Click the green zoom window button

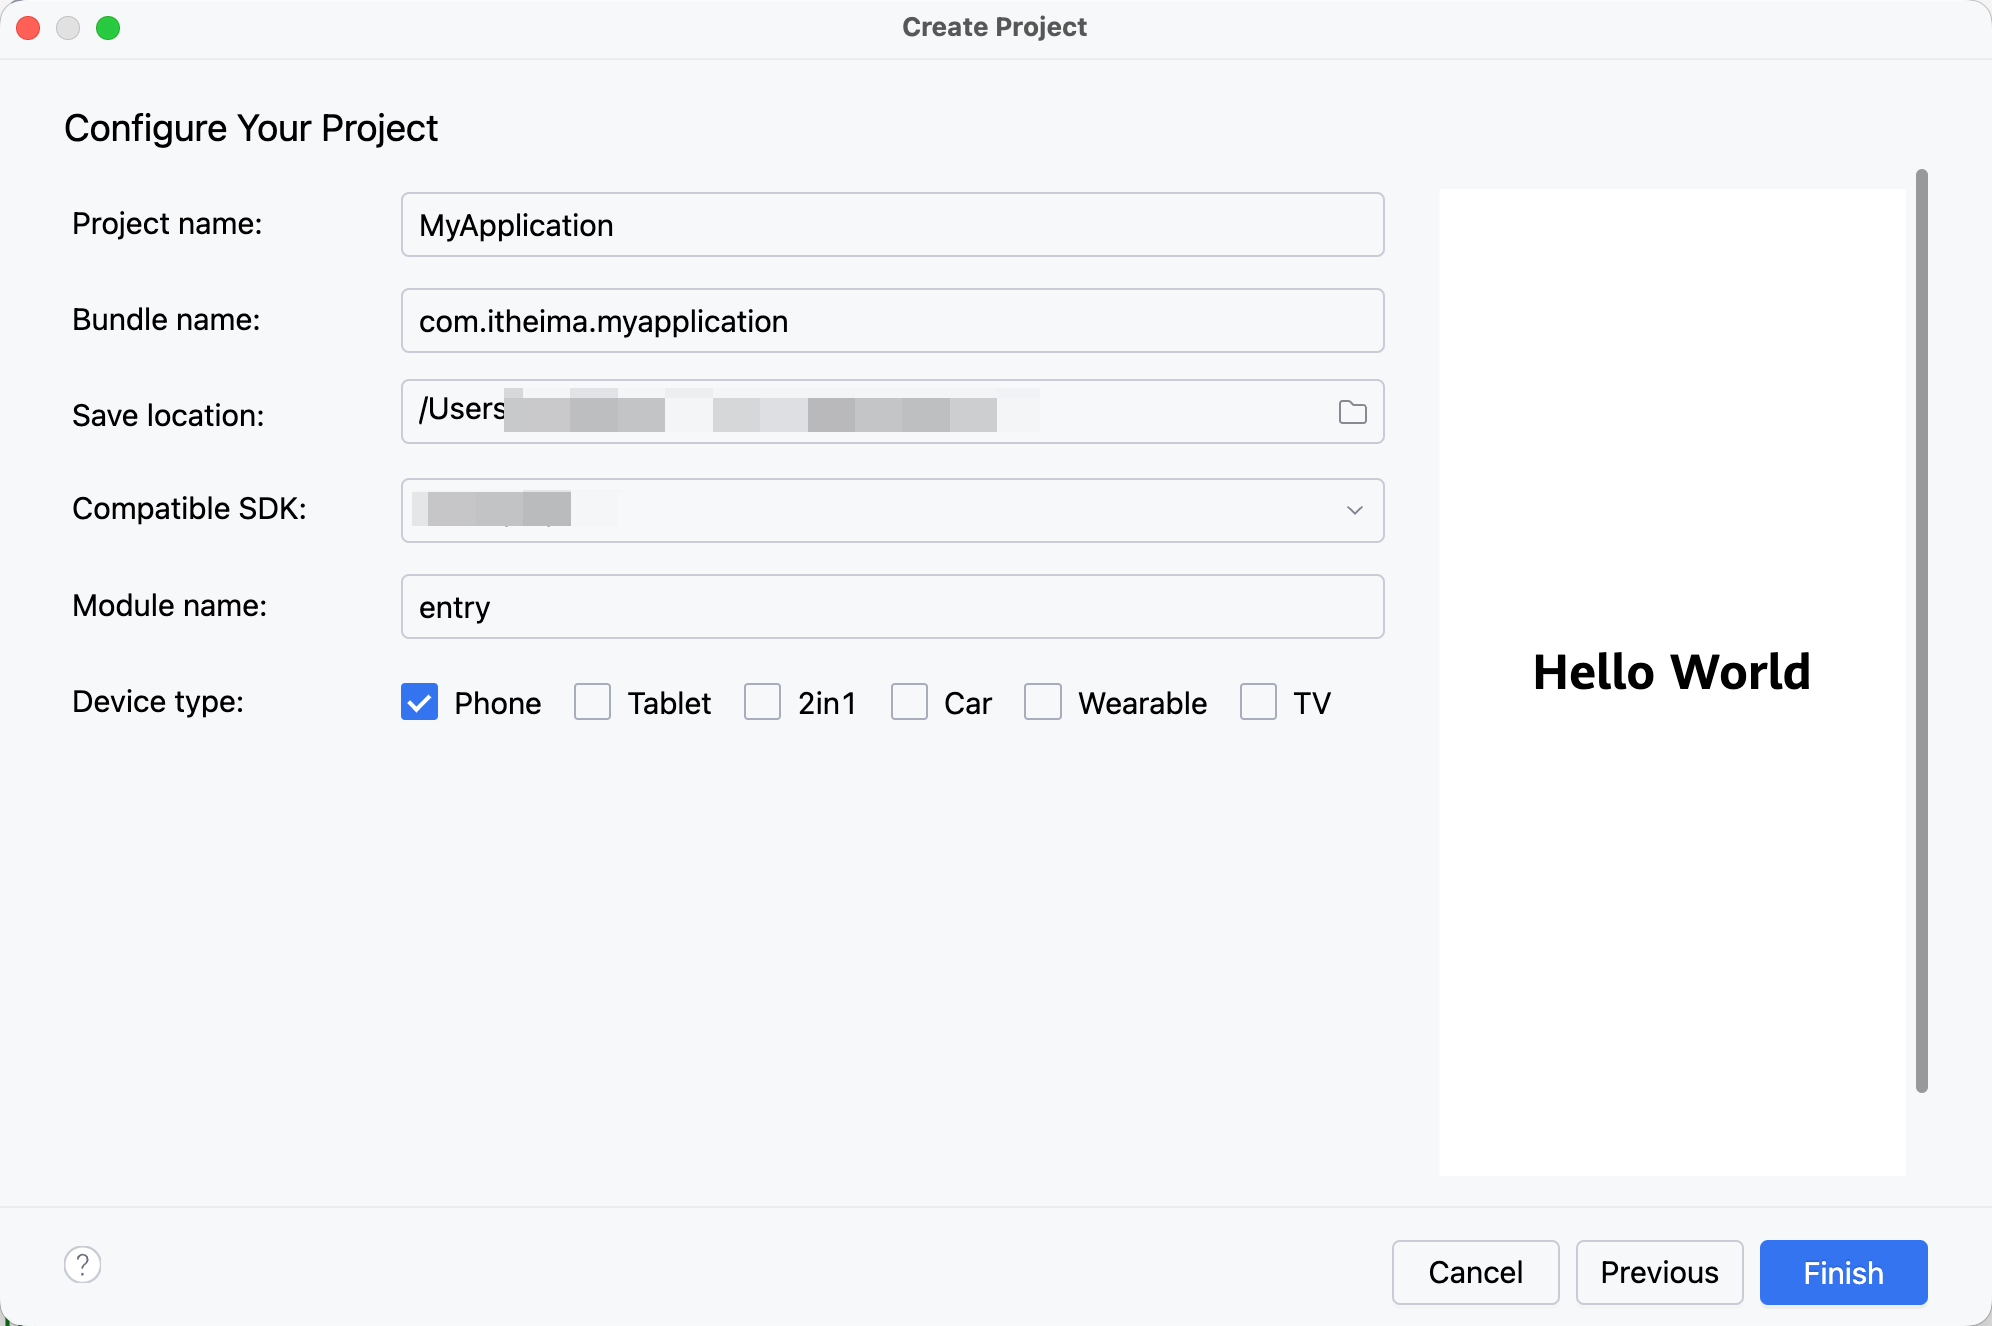[108, 28]
